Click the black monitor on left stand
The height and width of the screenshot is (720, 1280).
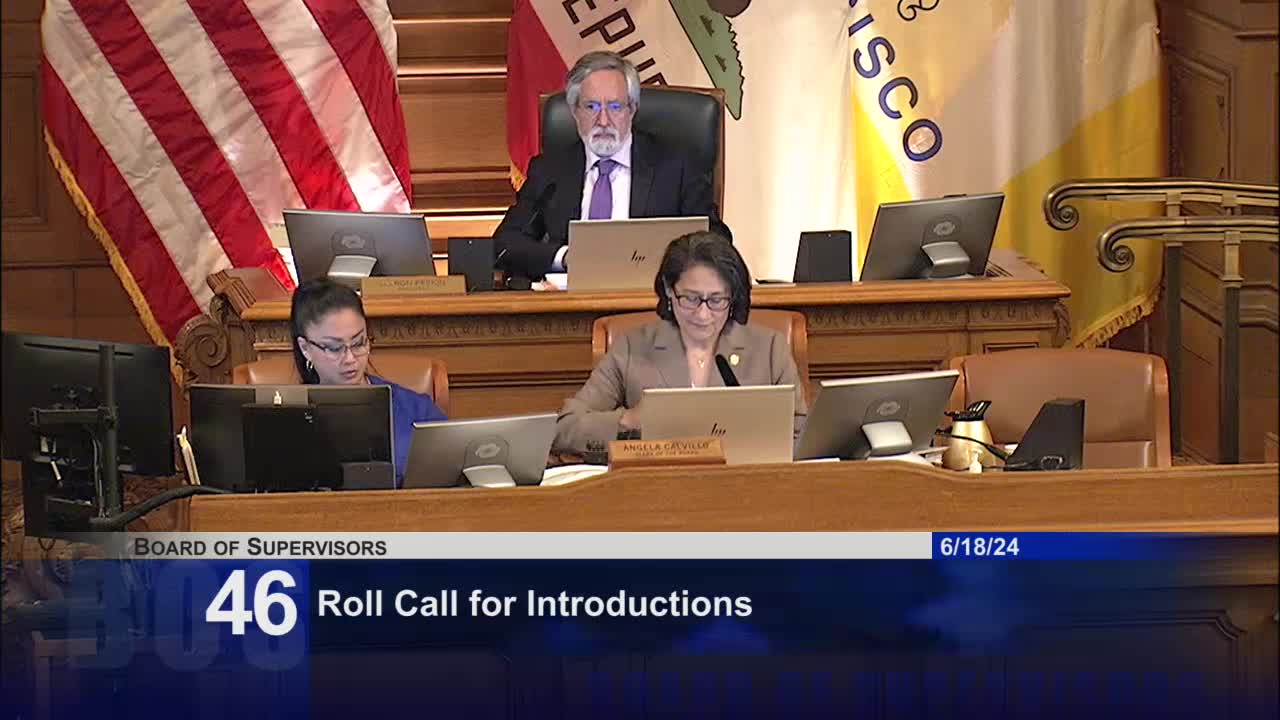[x=86, y=403]
